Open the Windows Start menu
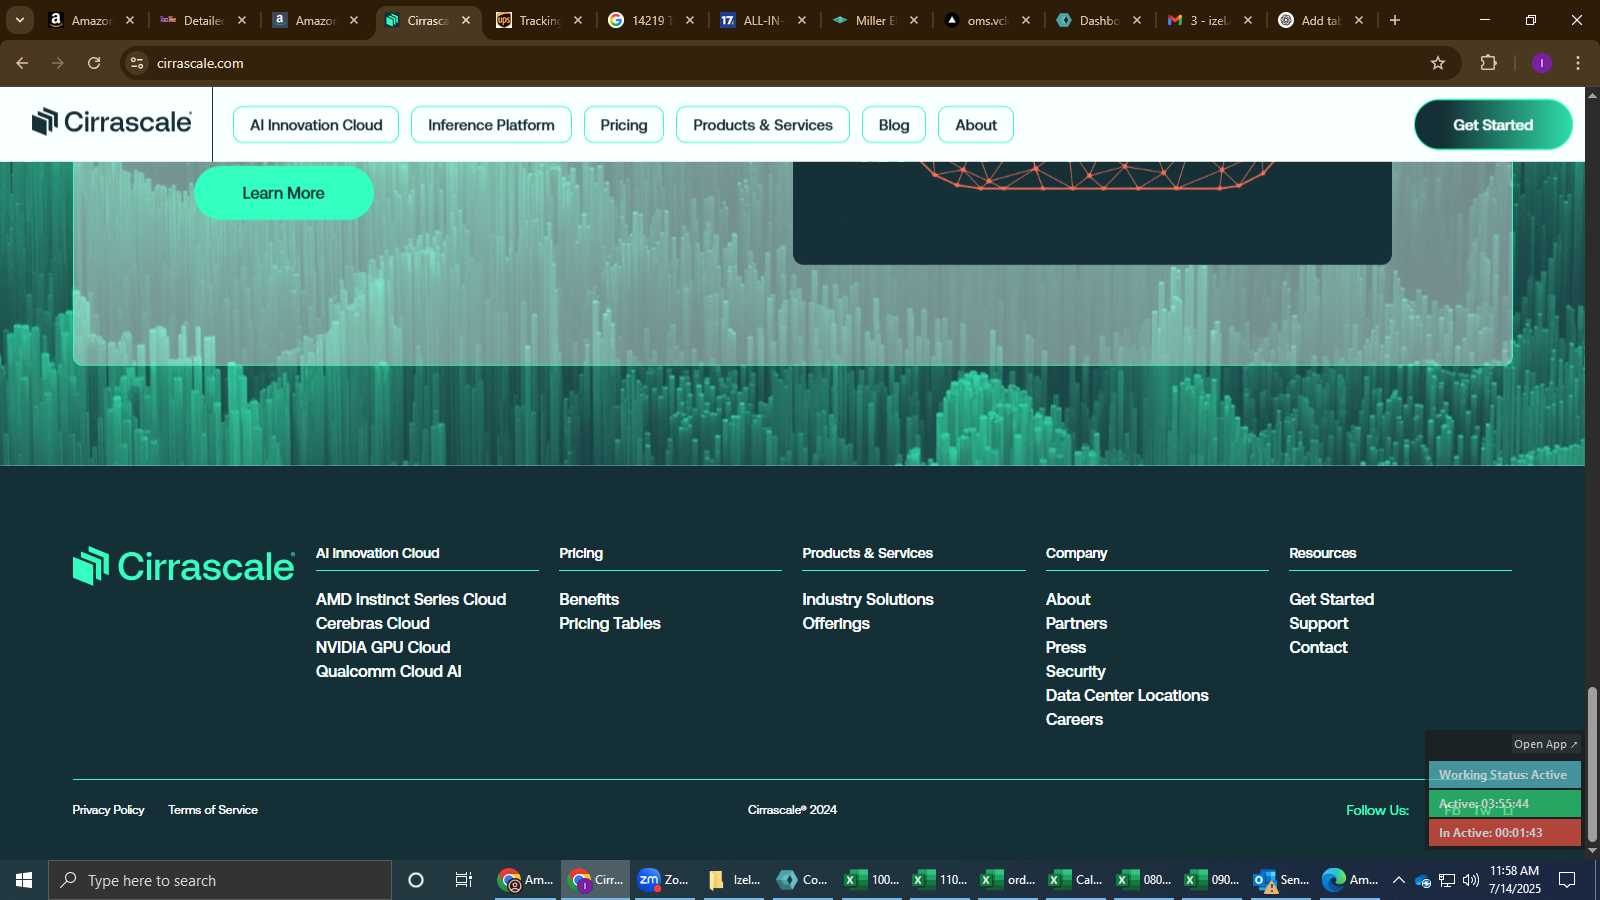This screenshot has width=1600, height=900. coord(24,880)
